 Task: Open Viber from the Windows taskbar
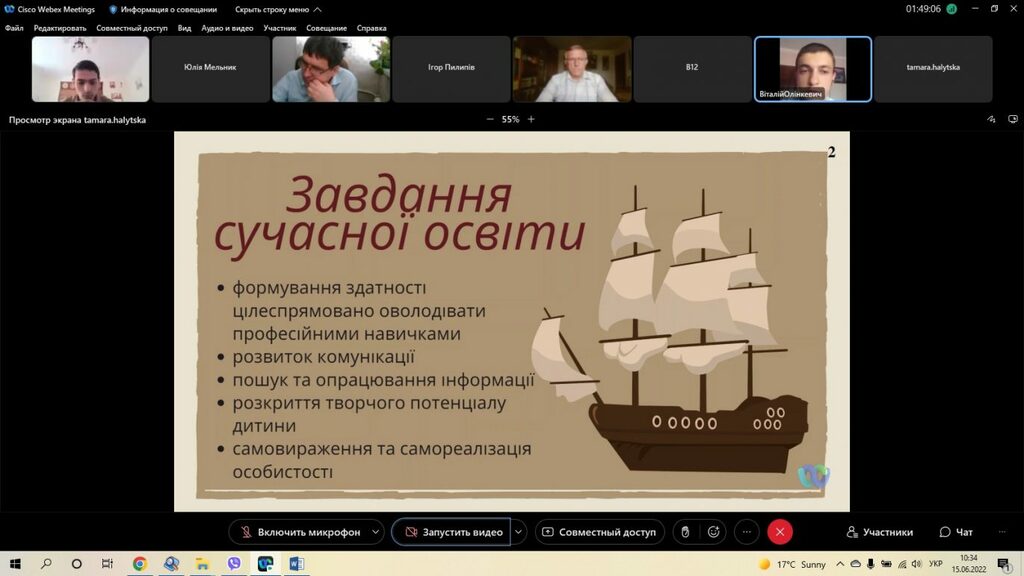pos(234,564)
